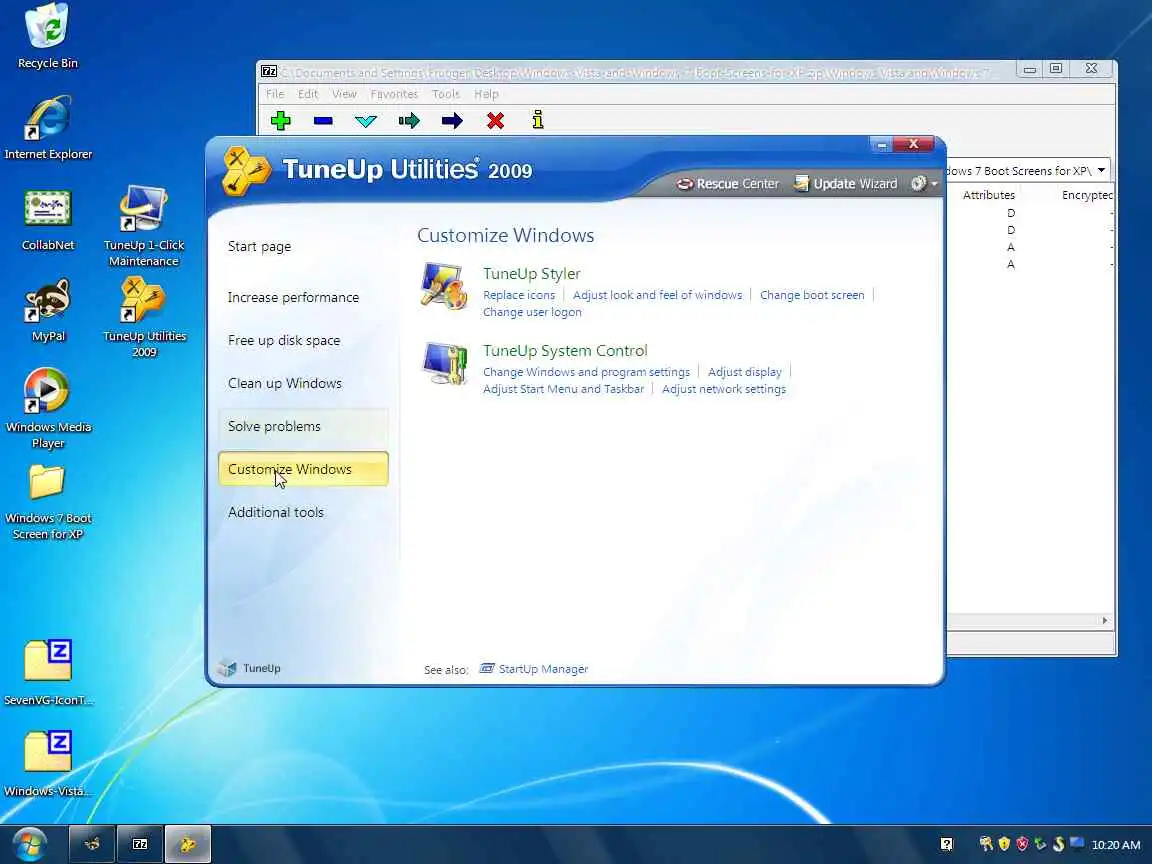Open the 7-Zip path combo box dropdown
Image resolution: width=1152 pixels, height=864 pixels.
[1101, 170]
